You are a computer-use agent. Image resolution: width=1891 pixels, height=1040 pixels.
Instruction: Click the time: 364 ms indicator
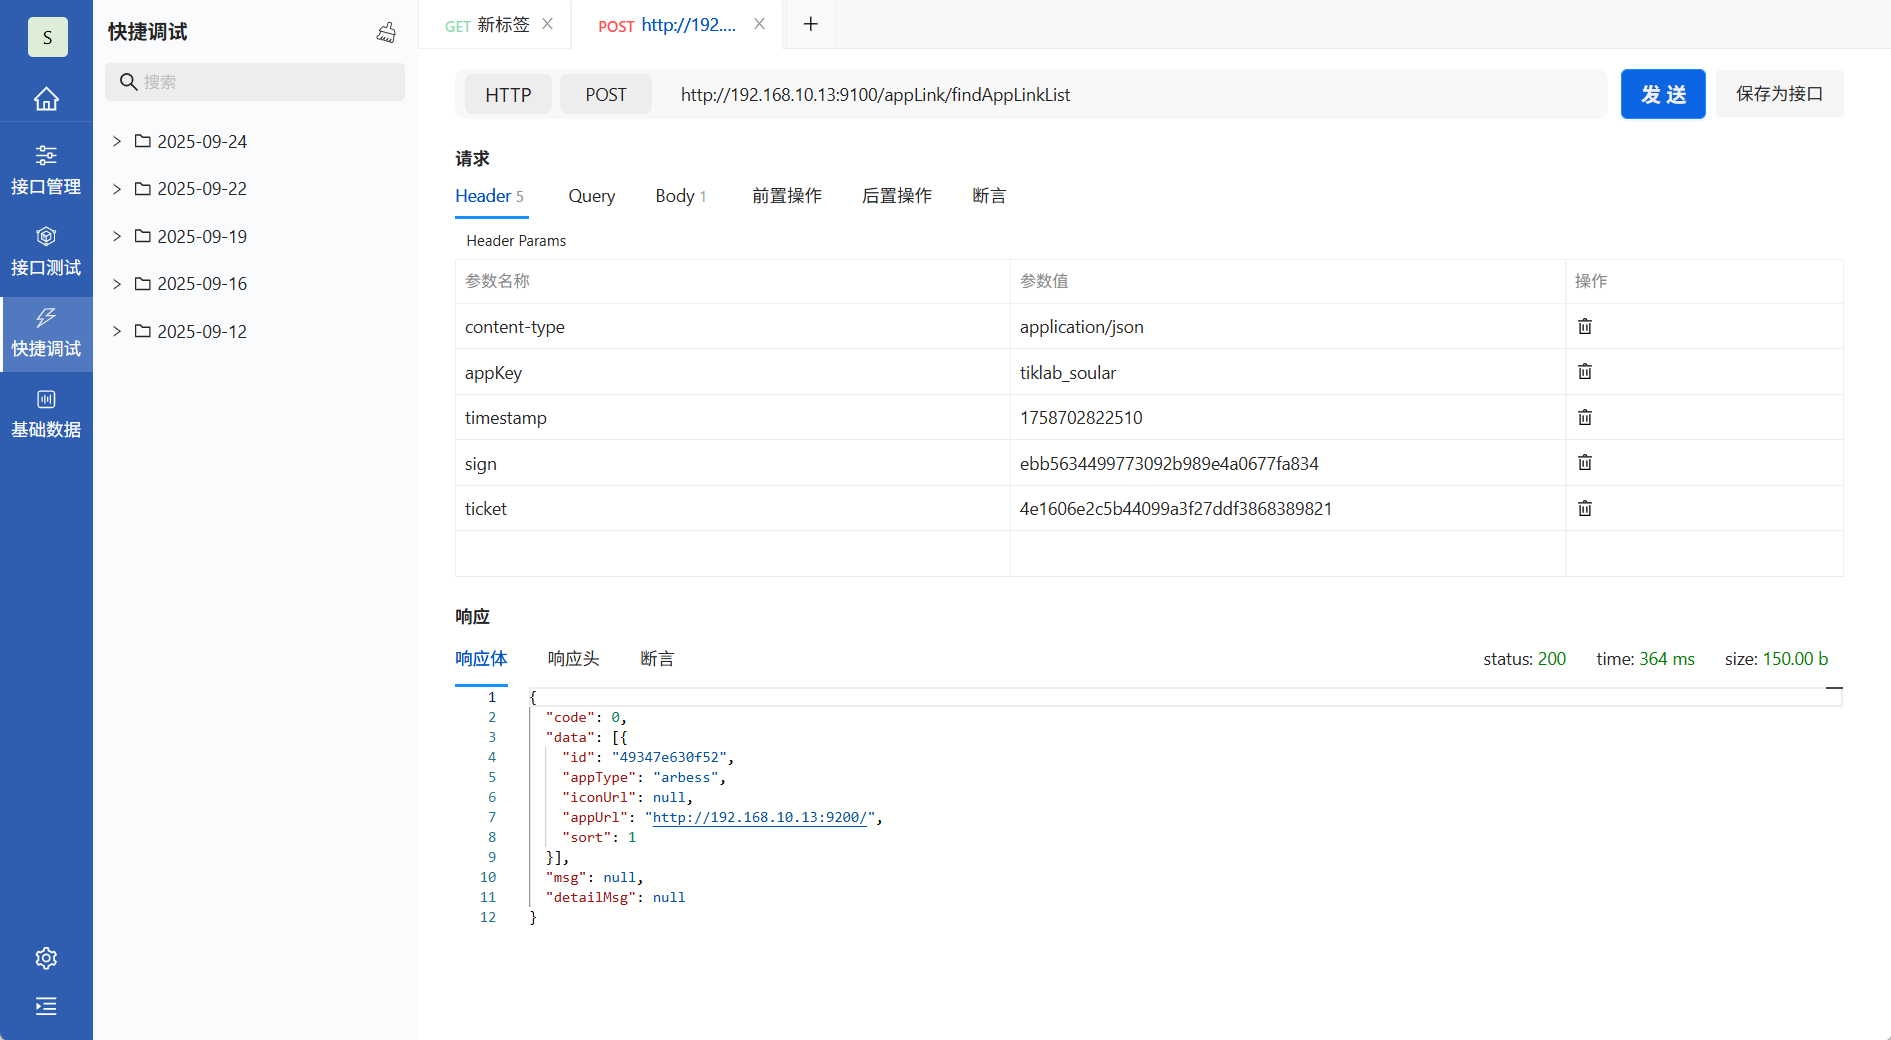tap(1645, 659)
